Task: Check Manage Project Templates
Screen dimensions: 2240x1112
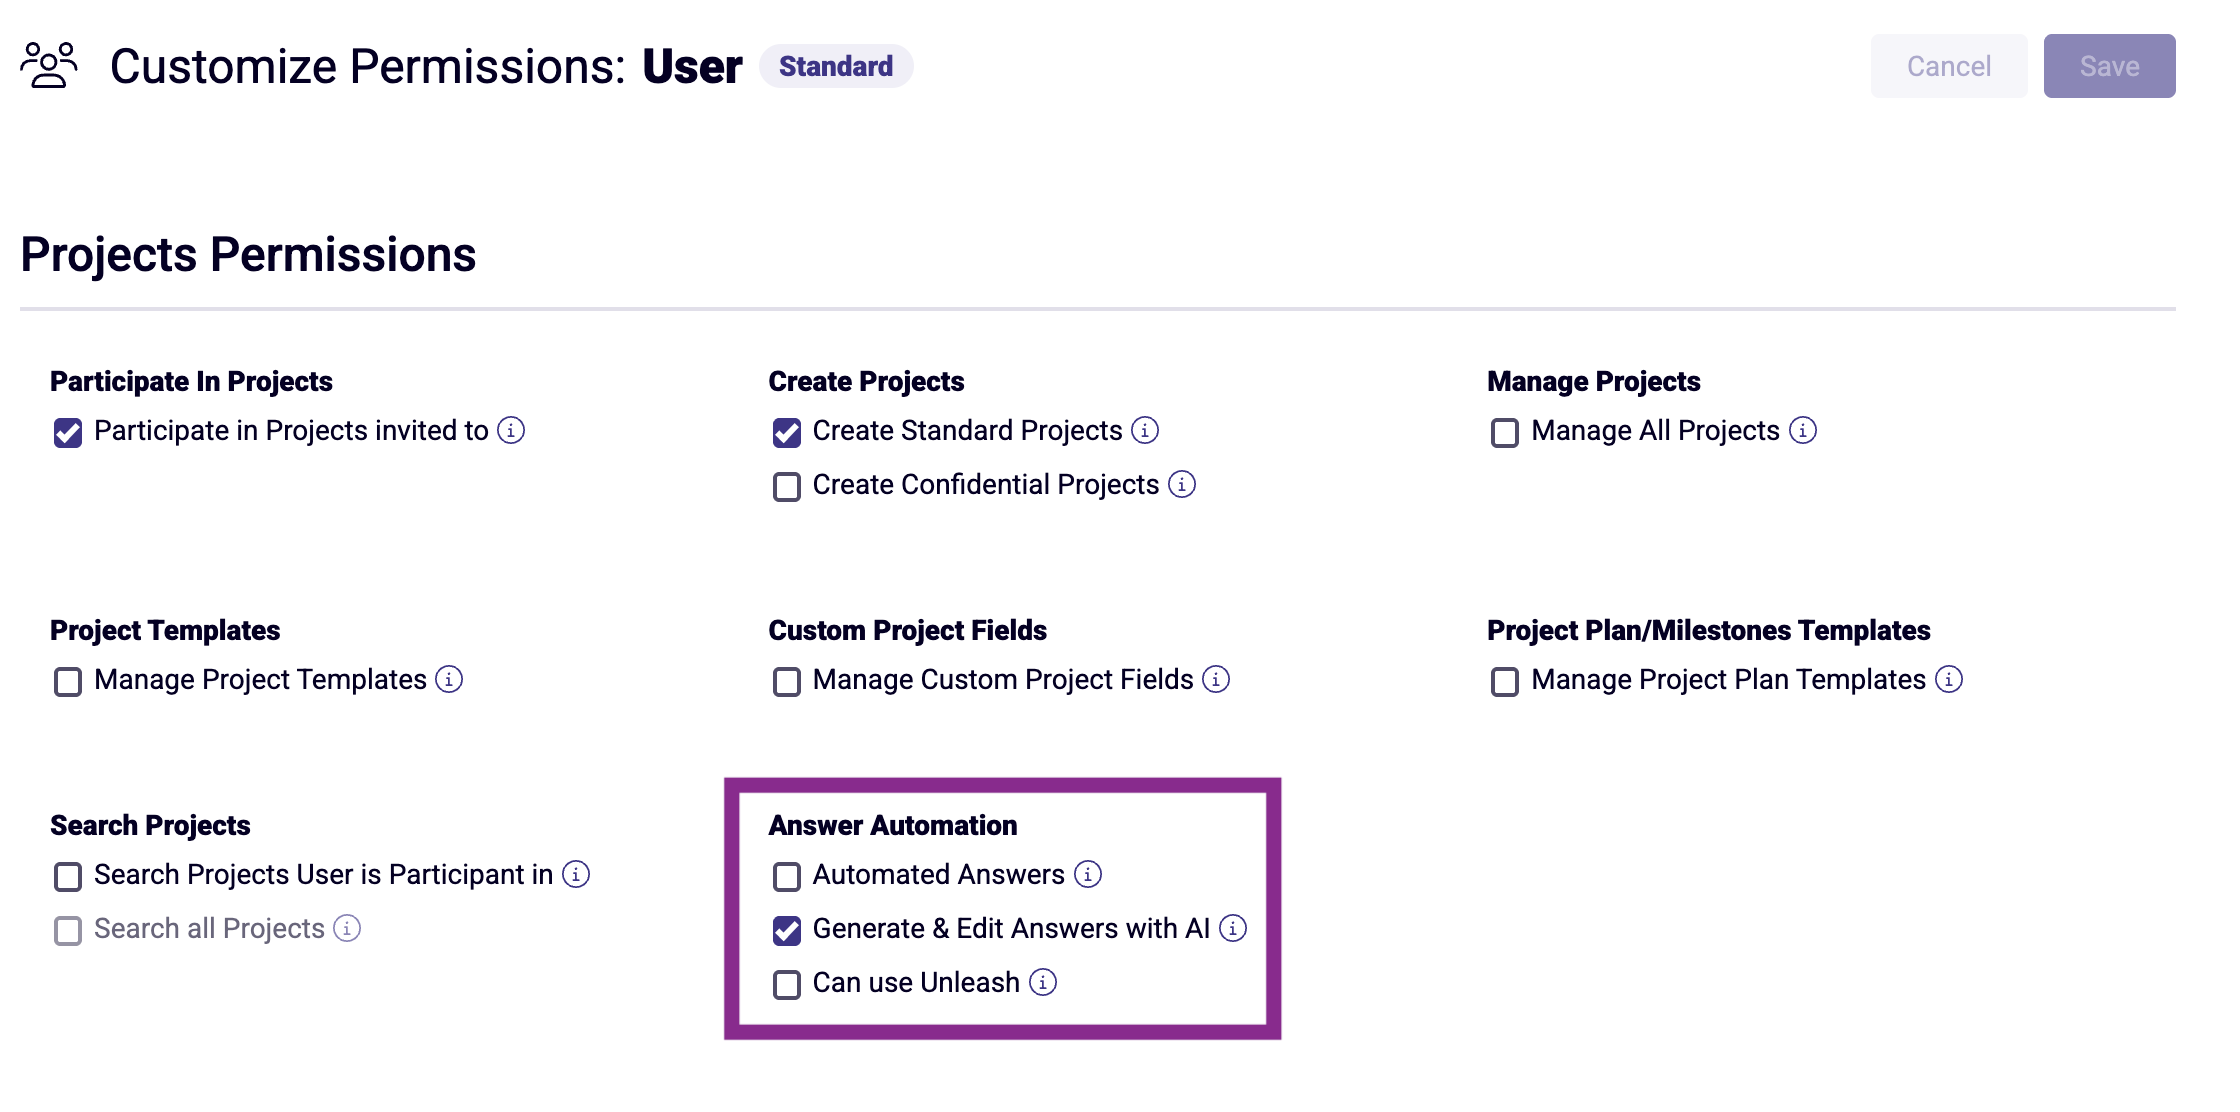Action: coord(68,682)
